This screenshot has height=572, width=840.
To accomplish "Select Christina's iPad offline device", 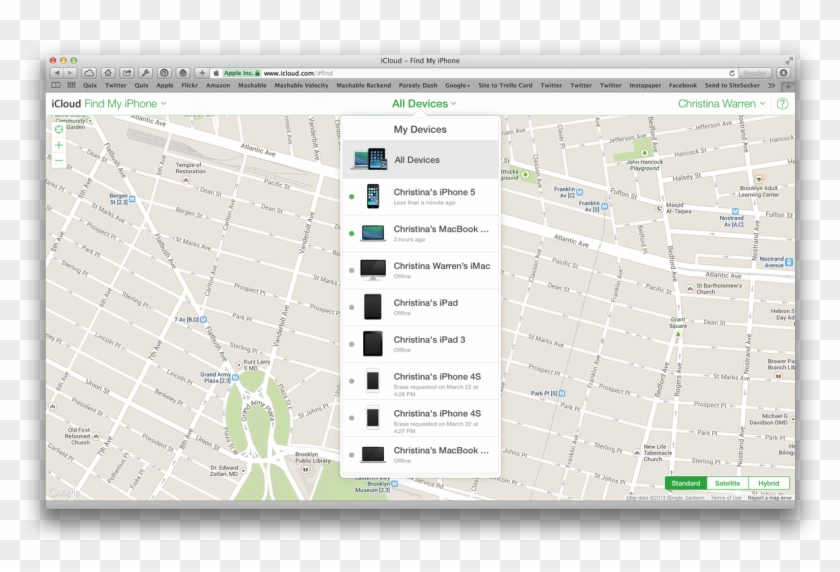I will coord(421,307).
